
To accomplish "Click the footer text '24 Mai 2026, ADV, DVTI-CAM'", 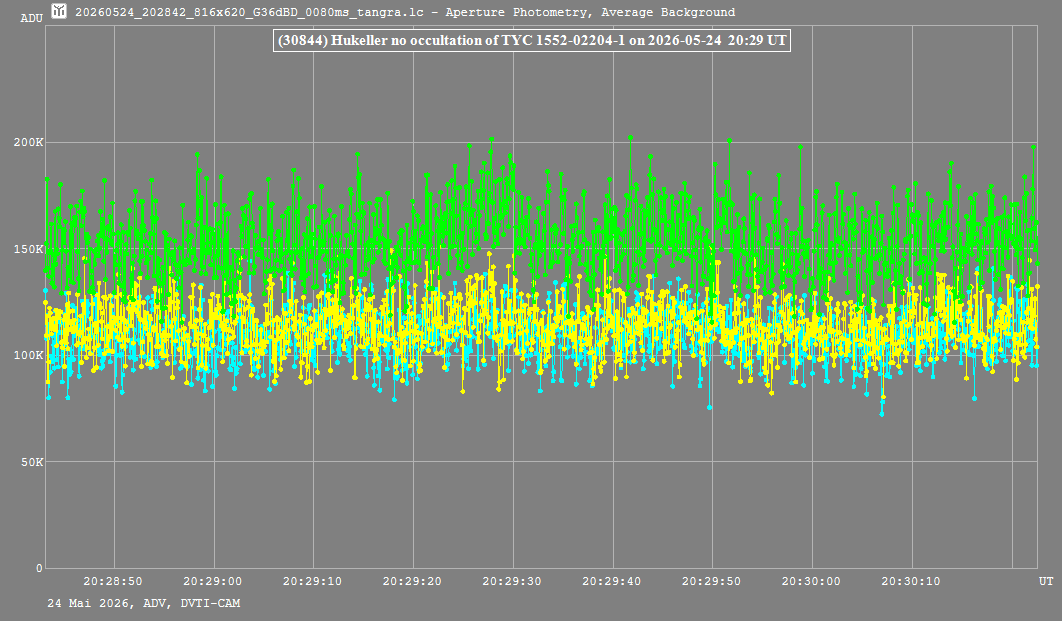I will [144, 603].
